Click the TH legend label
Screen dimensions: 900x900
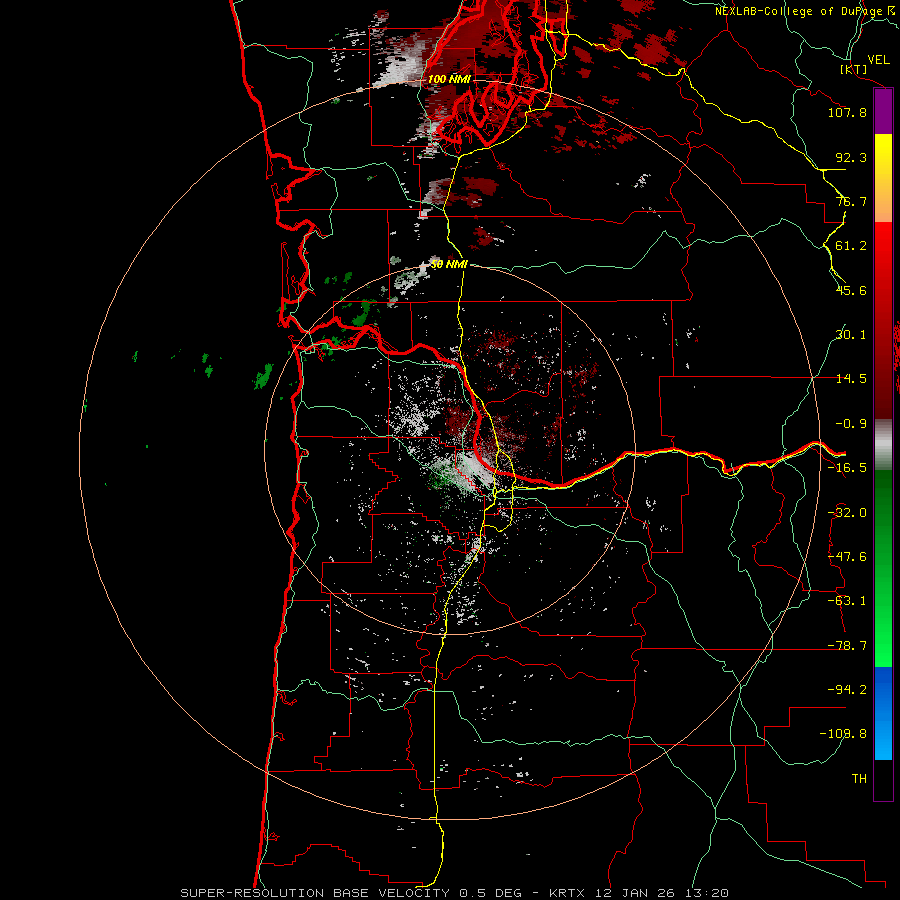859,779
